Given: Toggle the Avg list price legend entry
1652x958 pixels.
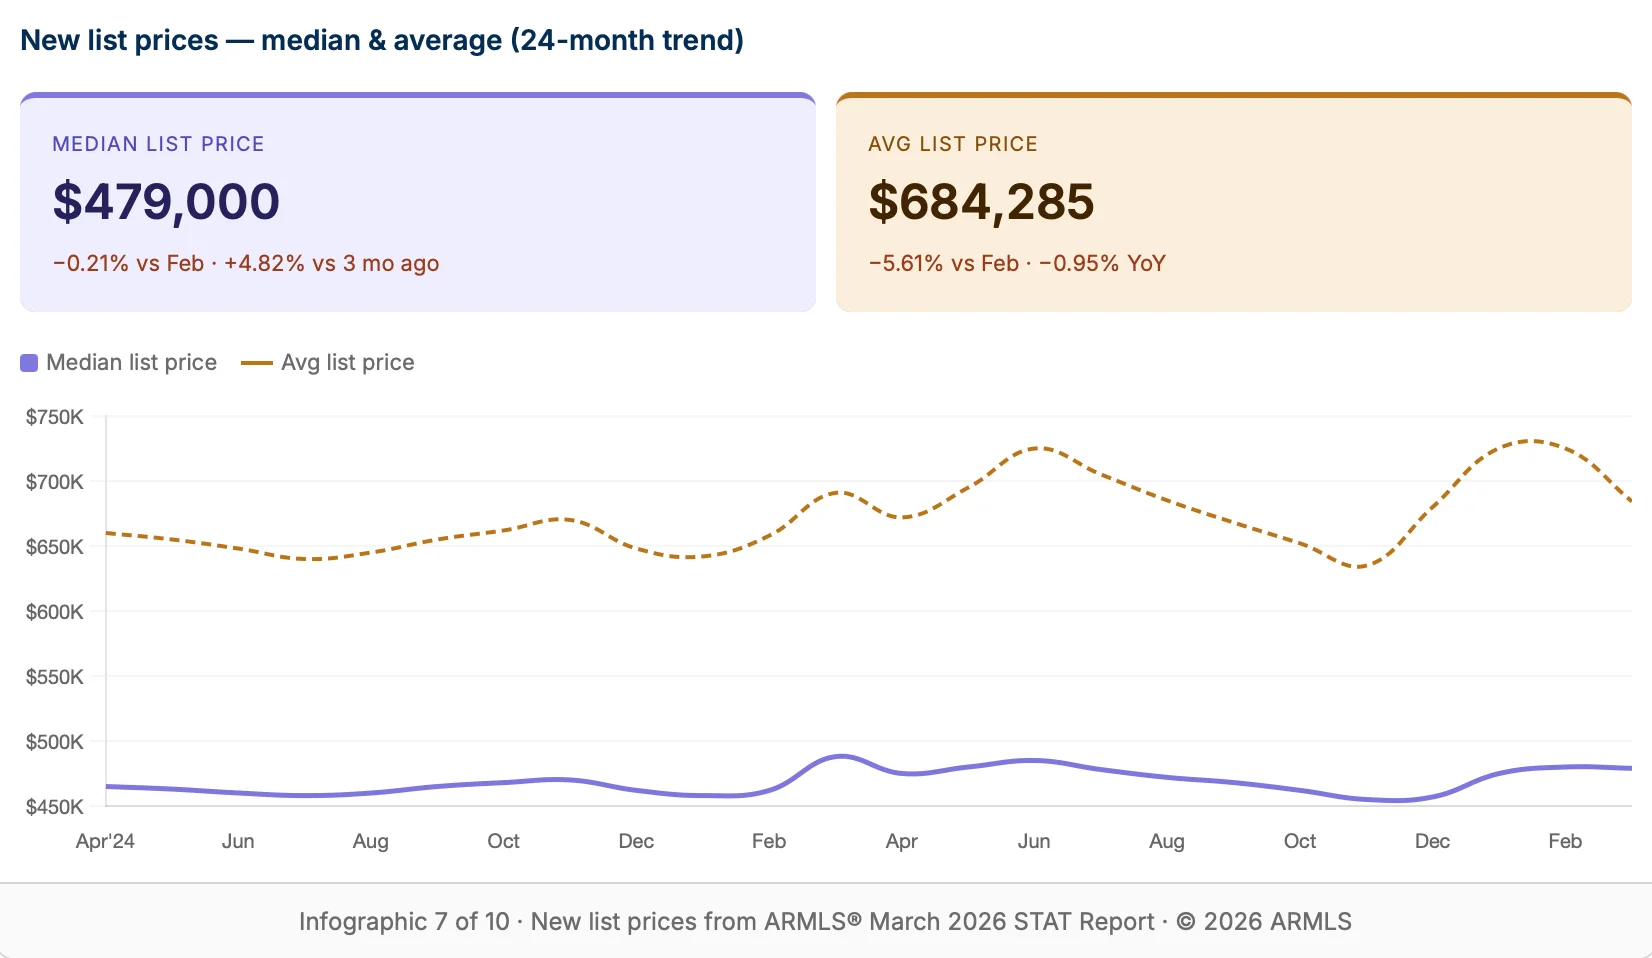Looking at the screenshot, I should tap(330, 362).
